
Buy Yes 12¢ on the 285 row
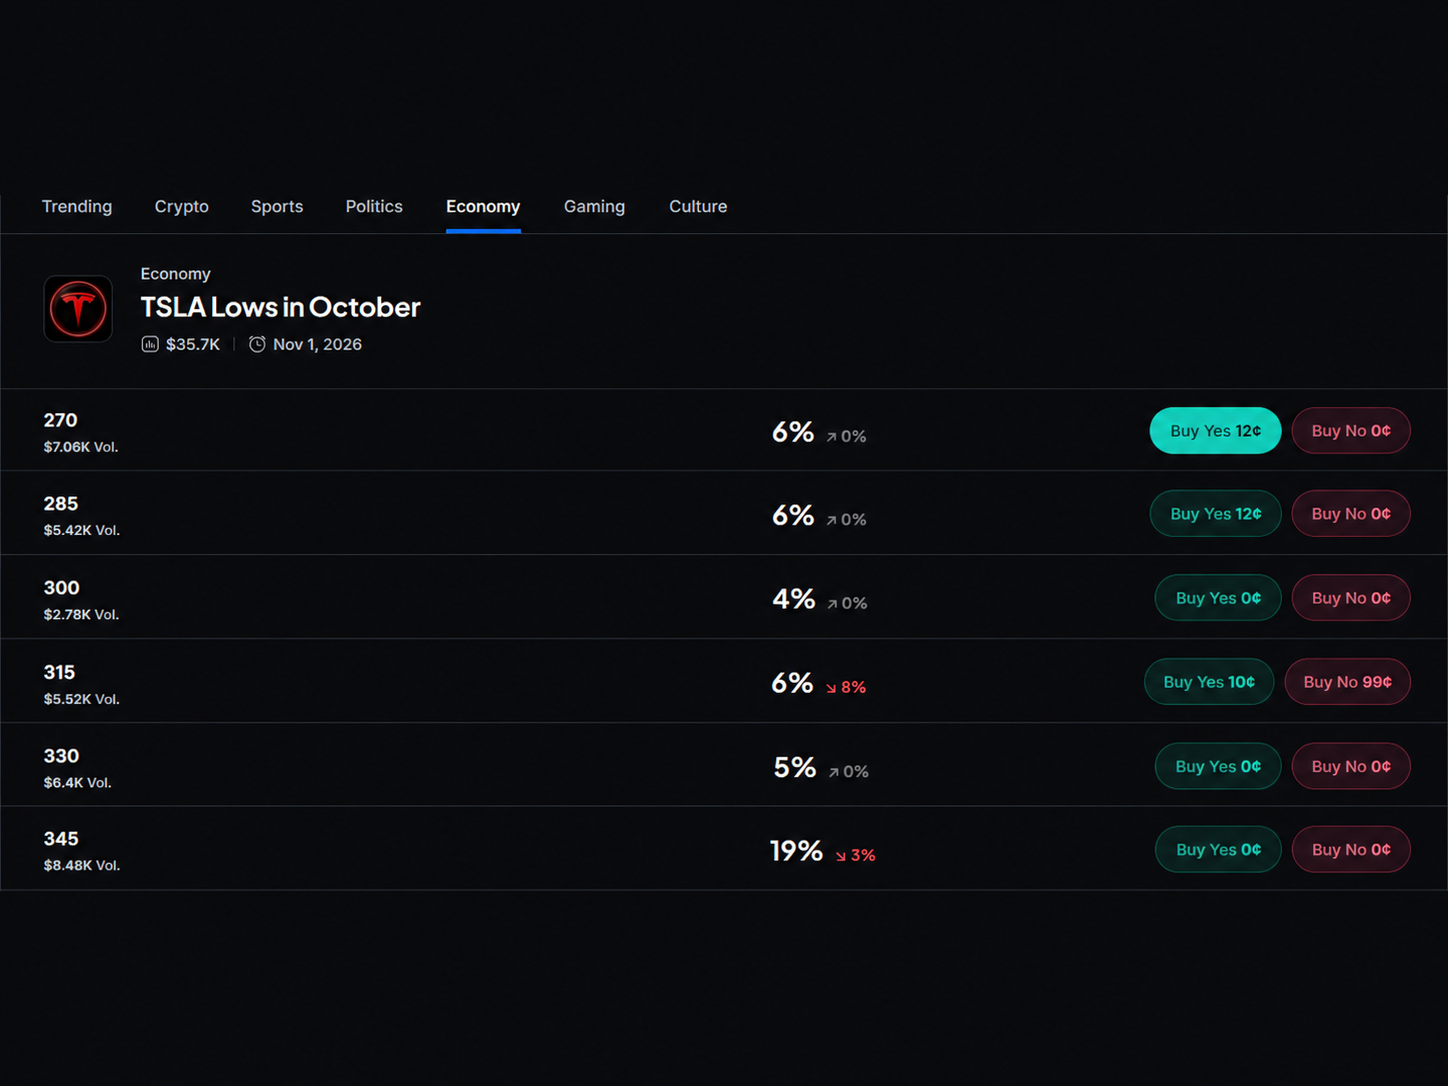[x=1215, y=513]
